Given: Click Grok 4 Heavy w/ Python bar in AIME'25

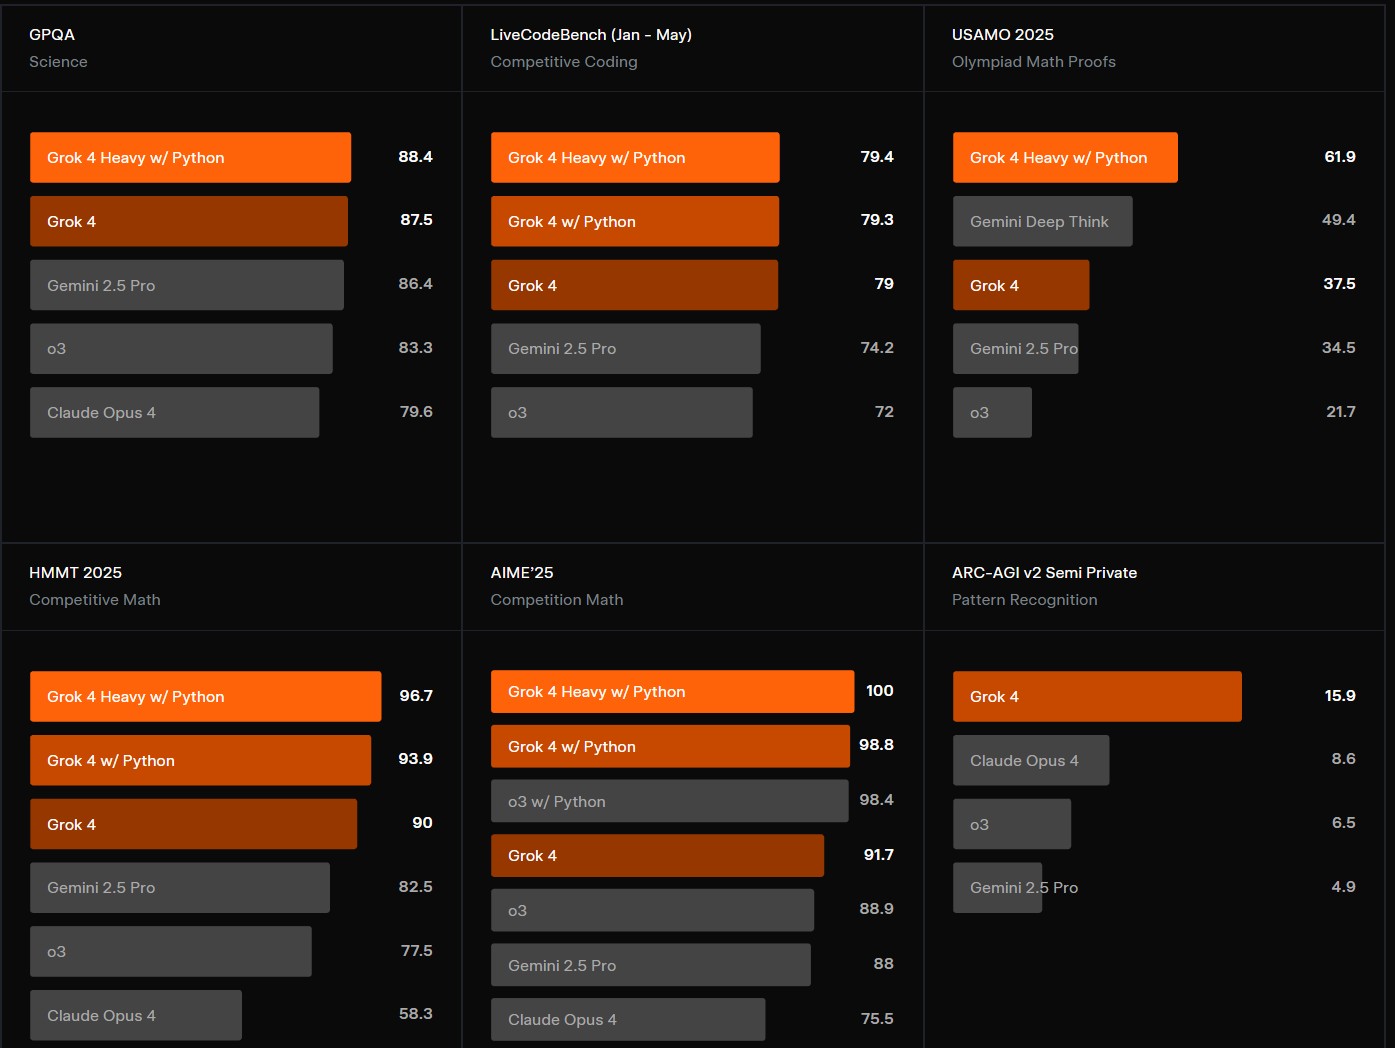Looking at the screenshot, I should point(673,691).
